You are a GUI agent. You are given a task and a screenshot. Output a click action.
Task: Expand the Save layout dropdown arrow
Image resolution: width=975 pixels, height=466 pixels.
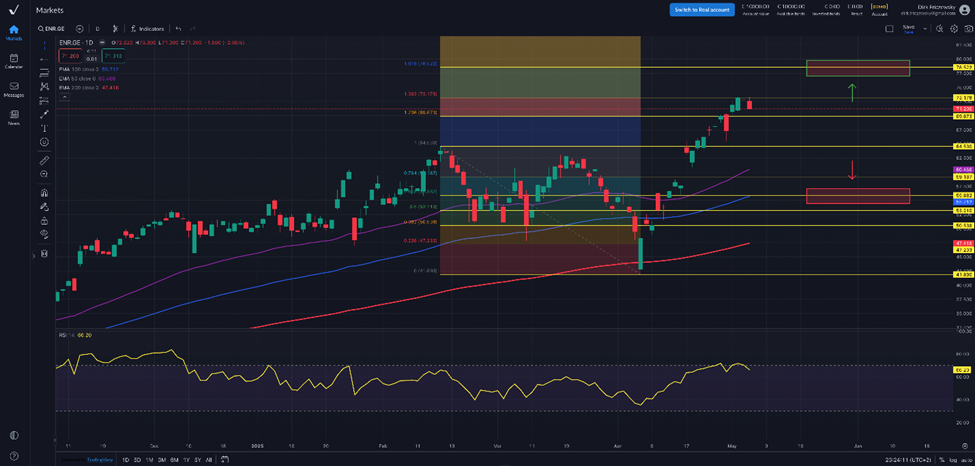pyautogui.click(x=926, y=29)
